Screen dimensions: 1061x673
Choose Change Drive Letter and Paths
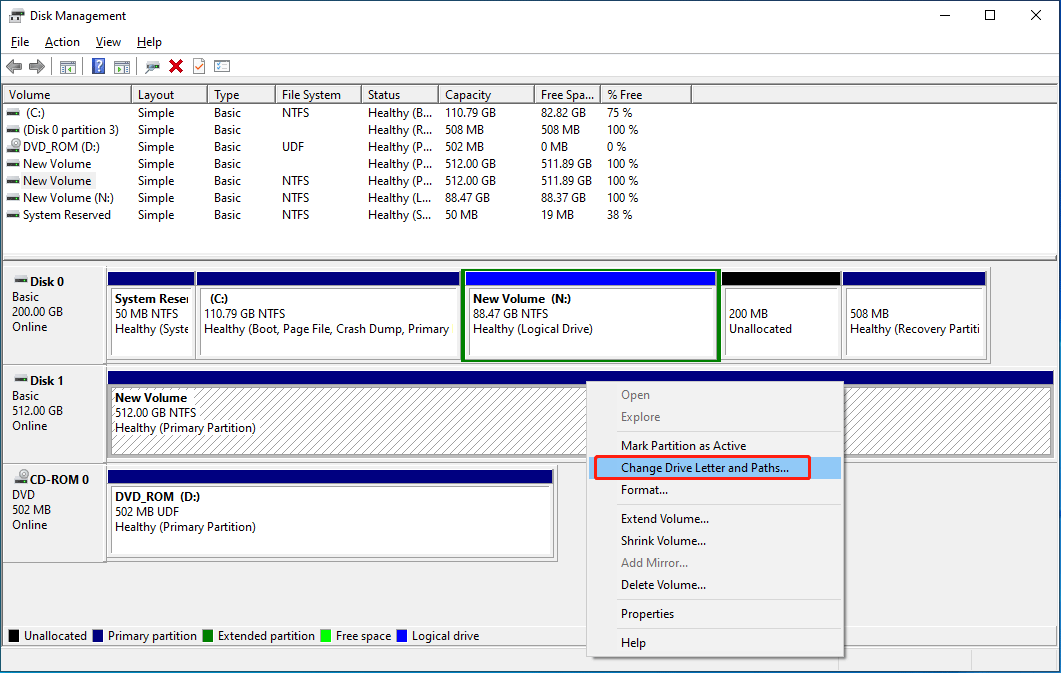(x=703, y=468)
